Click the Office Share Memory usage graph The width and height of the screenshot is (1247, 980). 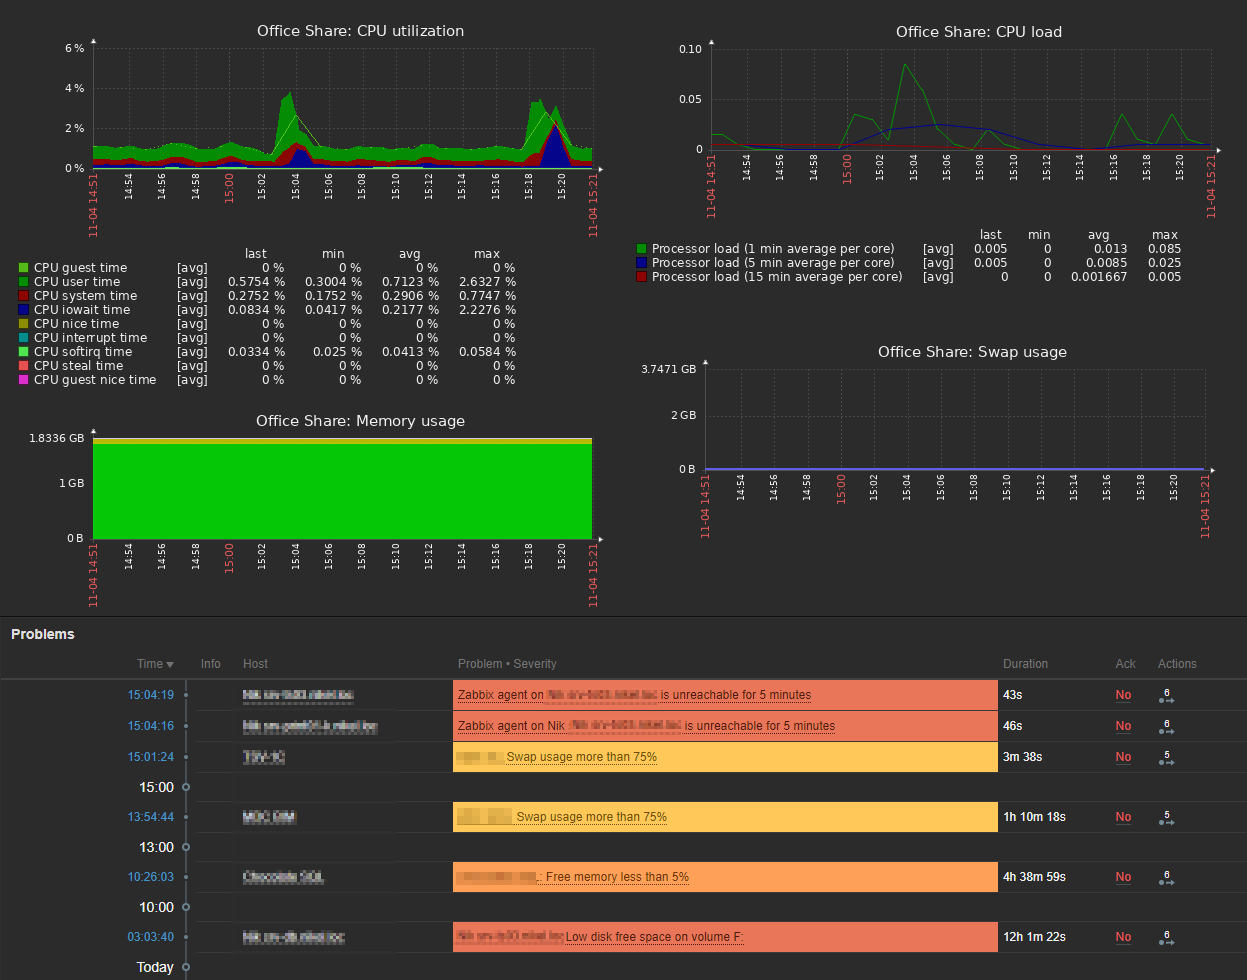[342, 490]
